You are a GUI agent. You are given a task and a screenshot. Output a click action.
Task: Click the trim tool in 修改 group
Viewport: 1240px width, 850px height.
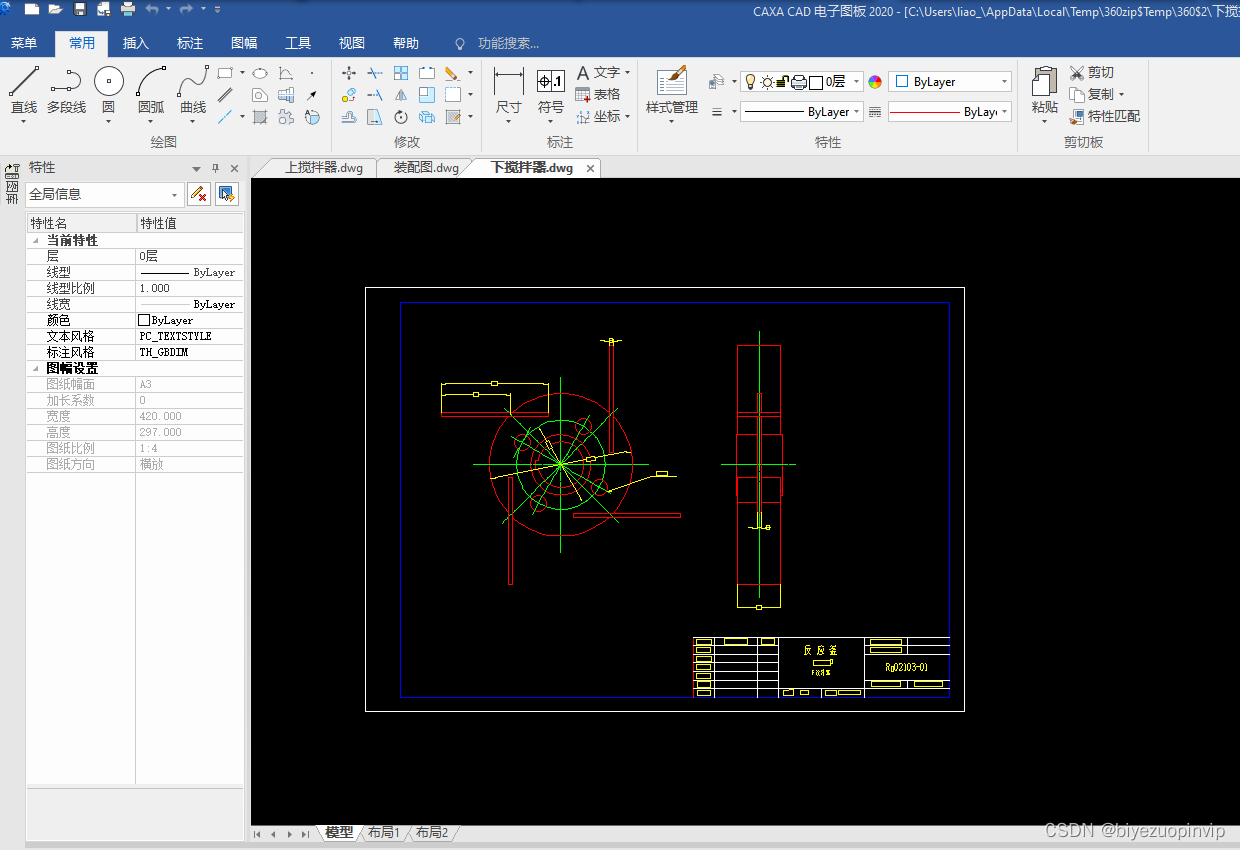(375, 73)
